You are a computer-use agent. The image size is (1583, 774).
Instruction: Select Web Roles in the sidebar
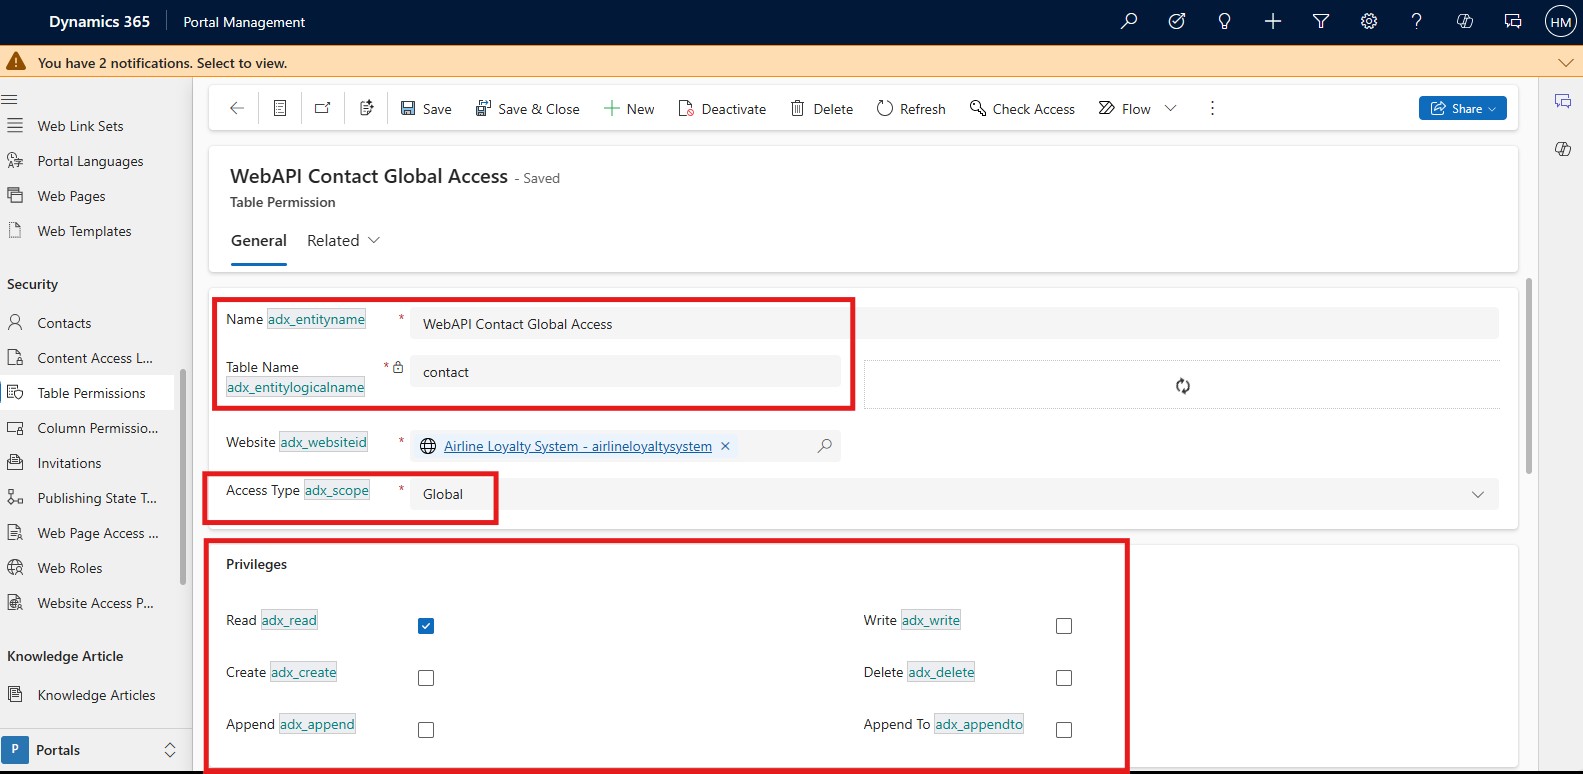coord(70,568)
